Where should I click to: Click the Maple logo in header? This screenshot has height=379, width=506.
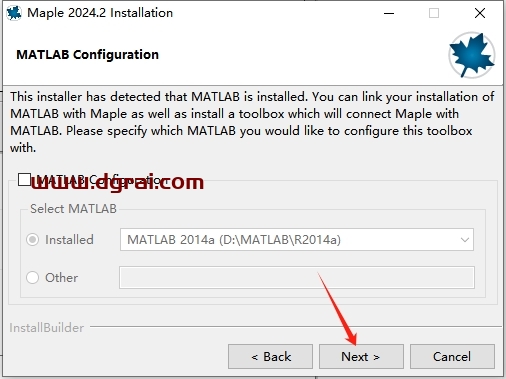471,55
